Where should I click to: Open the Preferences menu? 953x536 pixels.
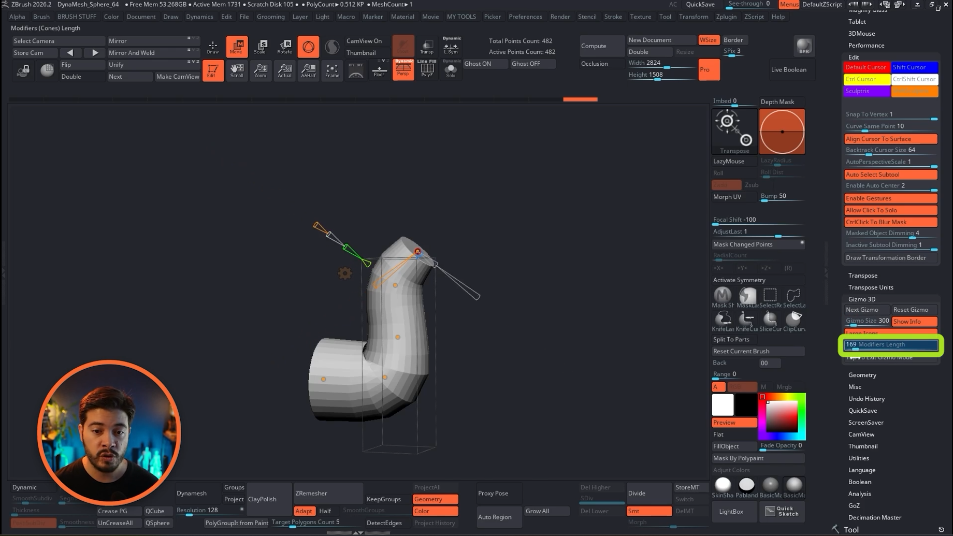point(525,17)
